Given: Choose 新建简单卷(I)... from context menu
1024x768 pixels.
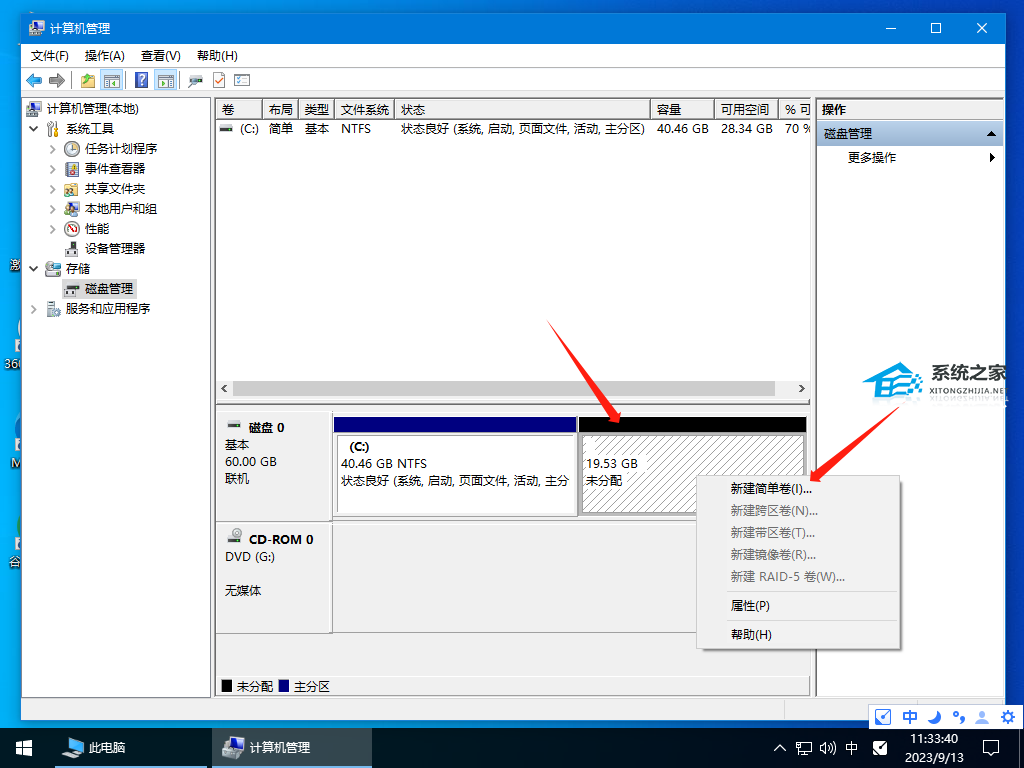Looking at the screenshot, I should 771,489.
